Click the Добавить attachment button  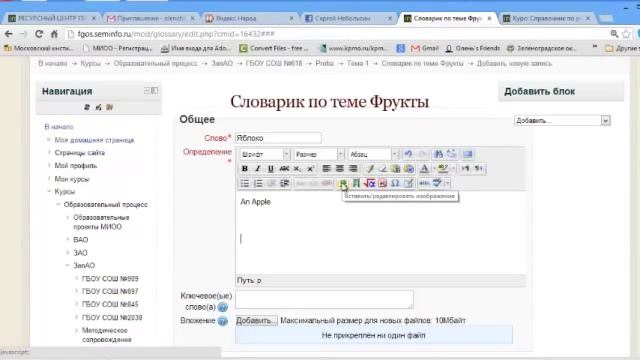click(256, 320)
